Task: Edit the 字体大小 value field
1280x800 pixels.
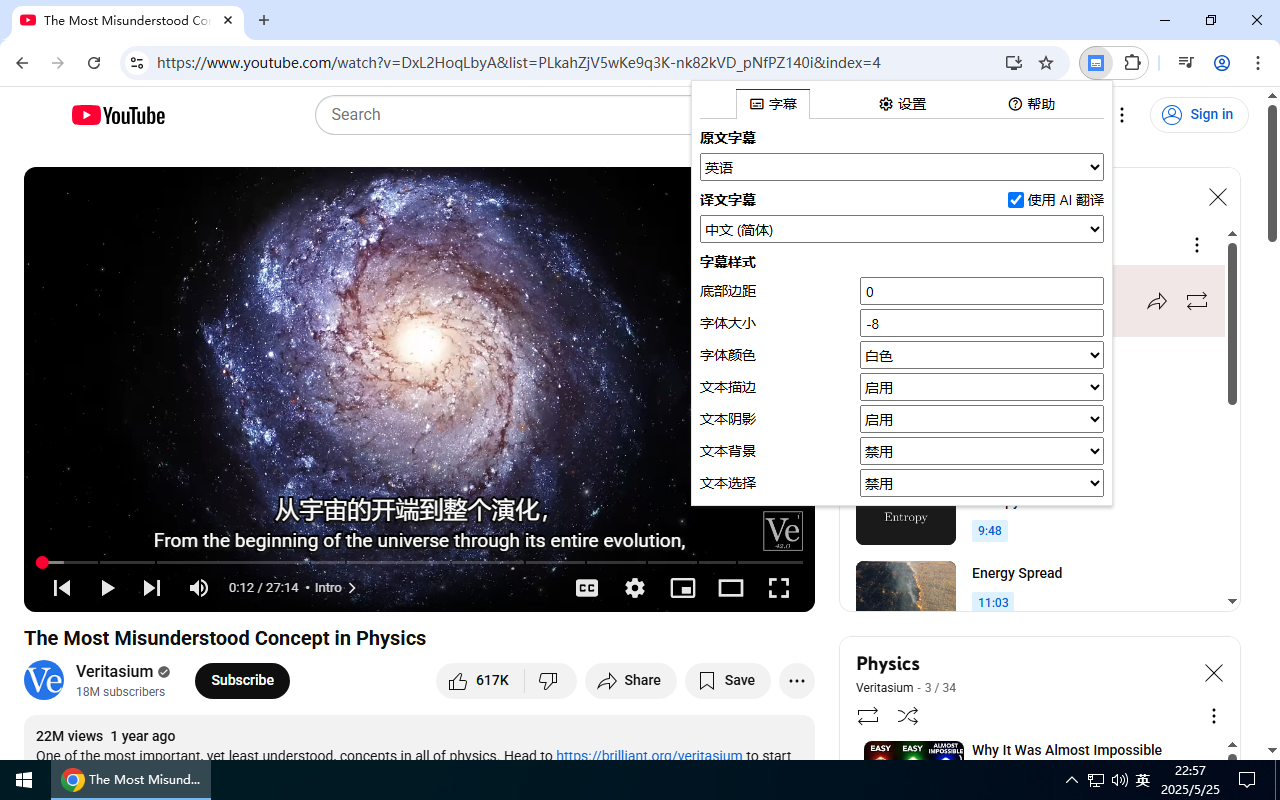Action: click(981, 323)
